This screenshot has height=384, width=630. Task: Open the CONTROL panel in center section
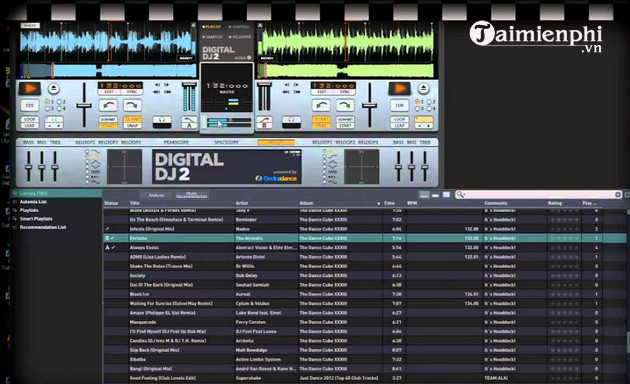pos(239,27)
